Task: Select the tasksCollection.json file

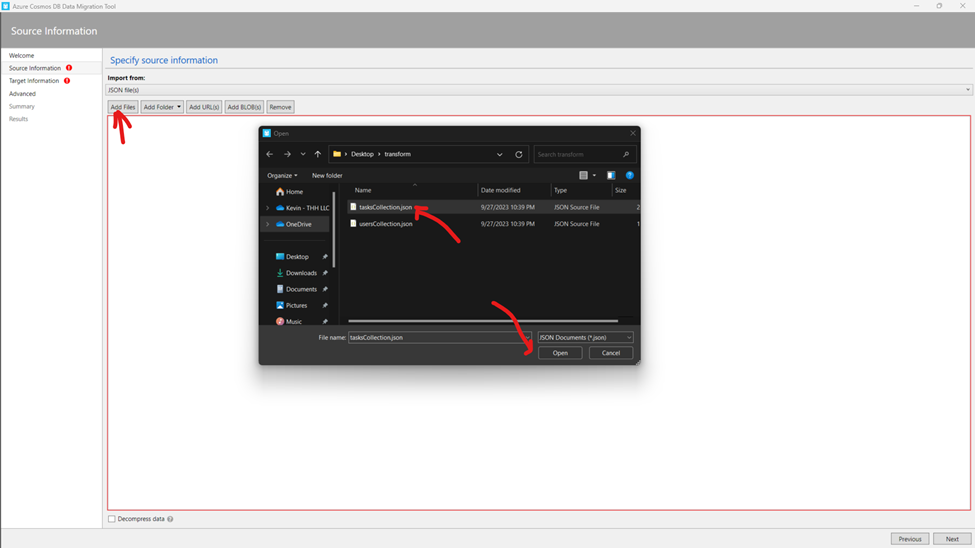Action: [386, 207]
